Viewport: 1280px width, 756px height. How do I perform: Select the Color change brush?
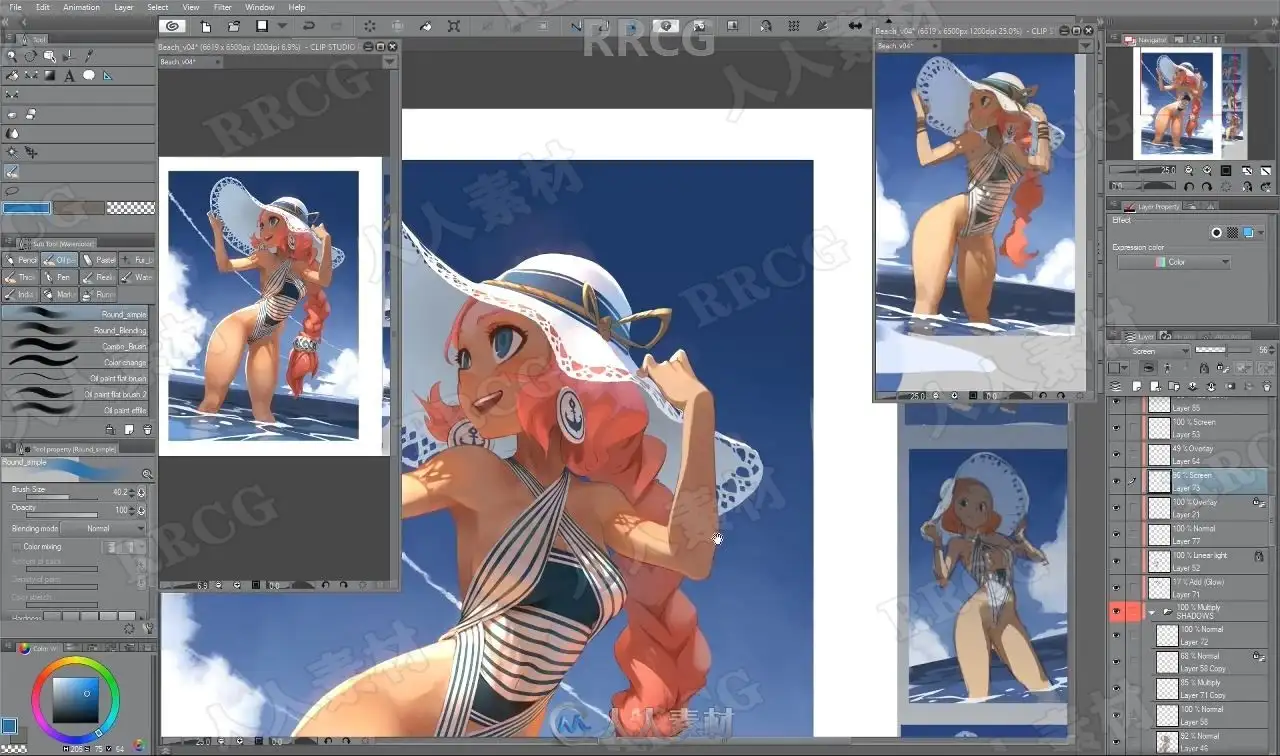click(75, 362)
